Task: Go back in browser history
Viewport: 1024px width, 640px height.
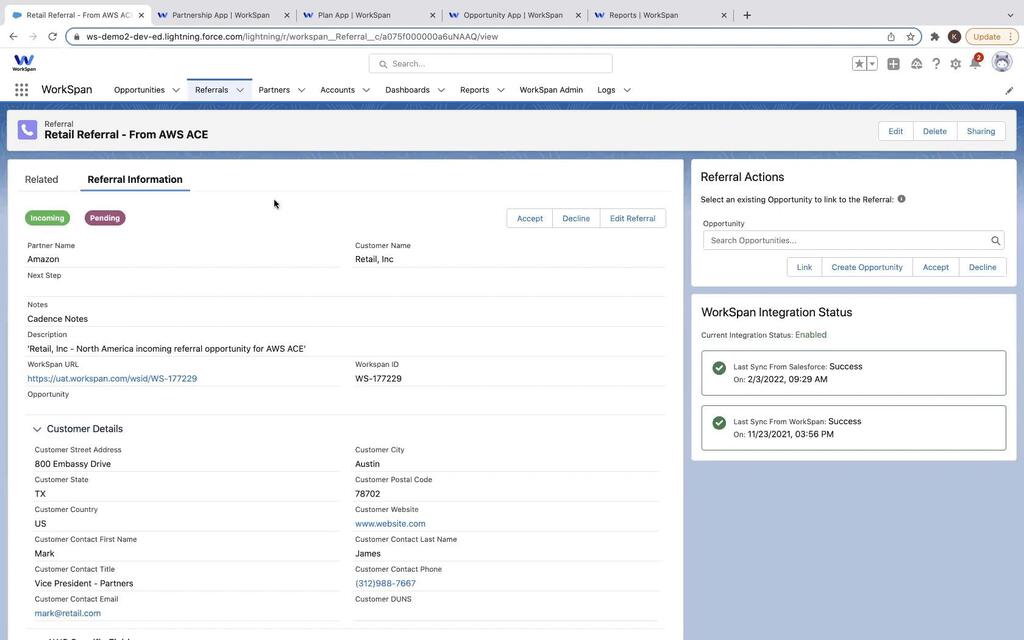Action: coord(13,37)
